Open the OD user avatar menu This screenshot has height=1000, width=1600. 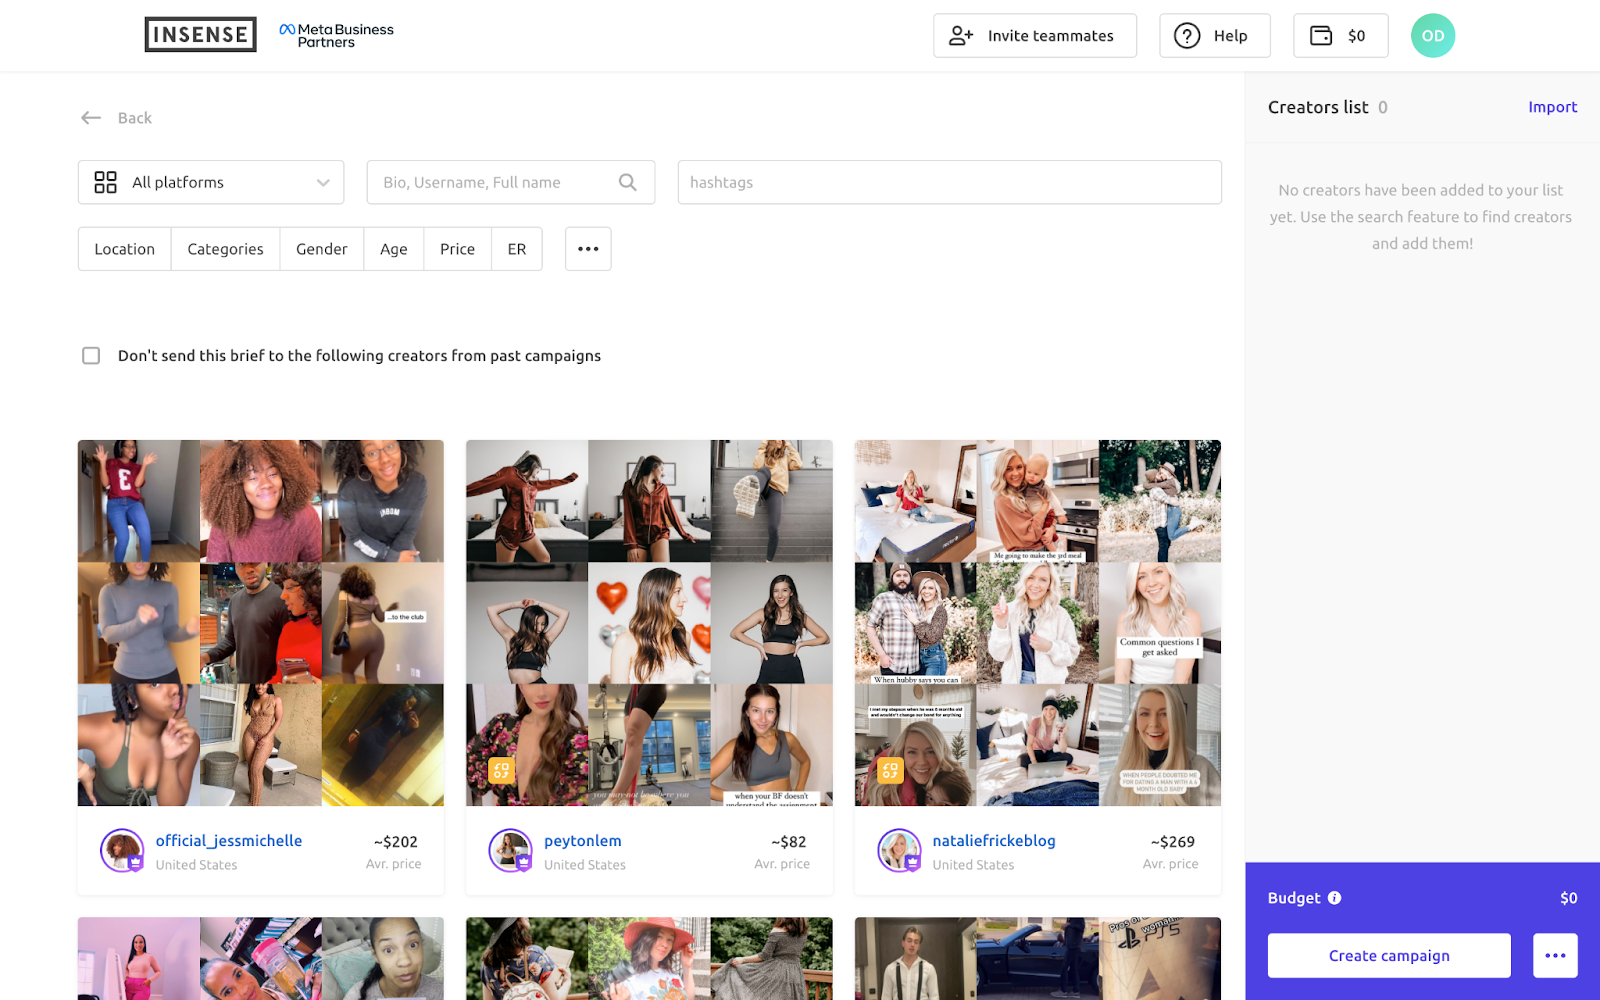pyautogui.click(x=1432, y=36)
